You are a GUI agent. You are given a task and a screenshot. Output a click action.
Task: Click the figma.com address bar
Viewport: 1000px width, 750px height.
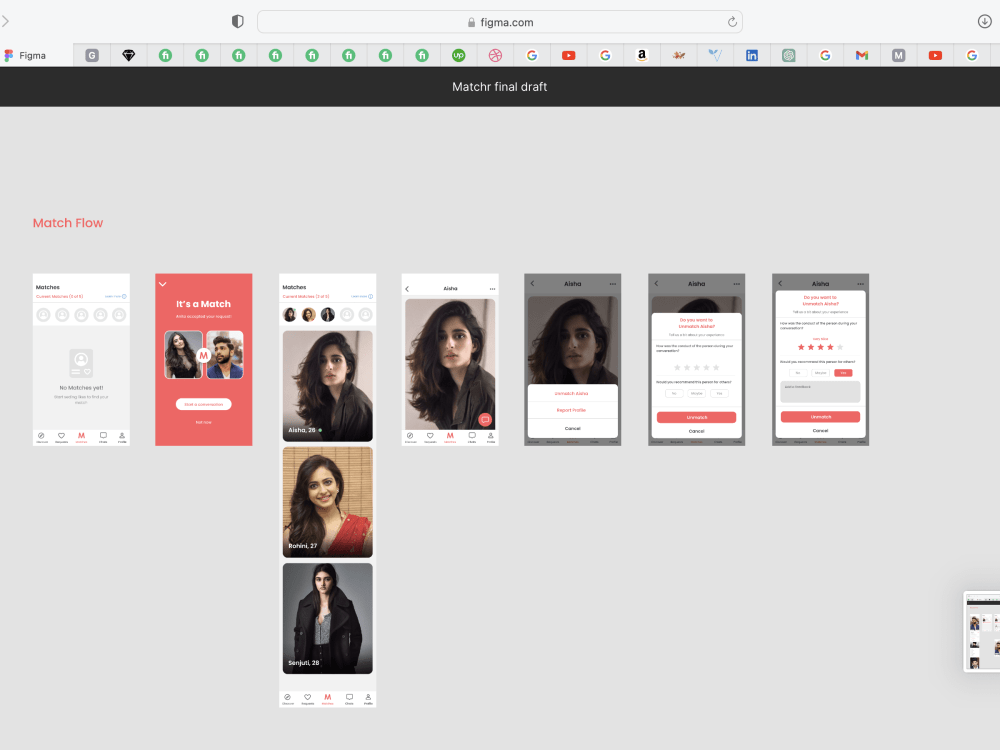(499, 22)
